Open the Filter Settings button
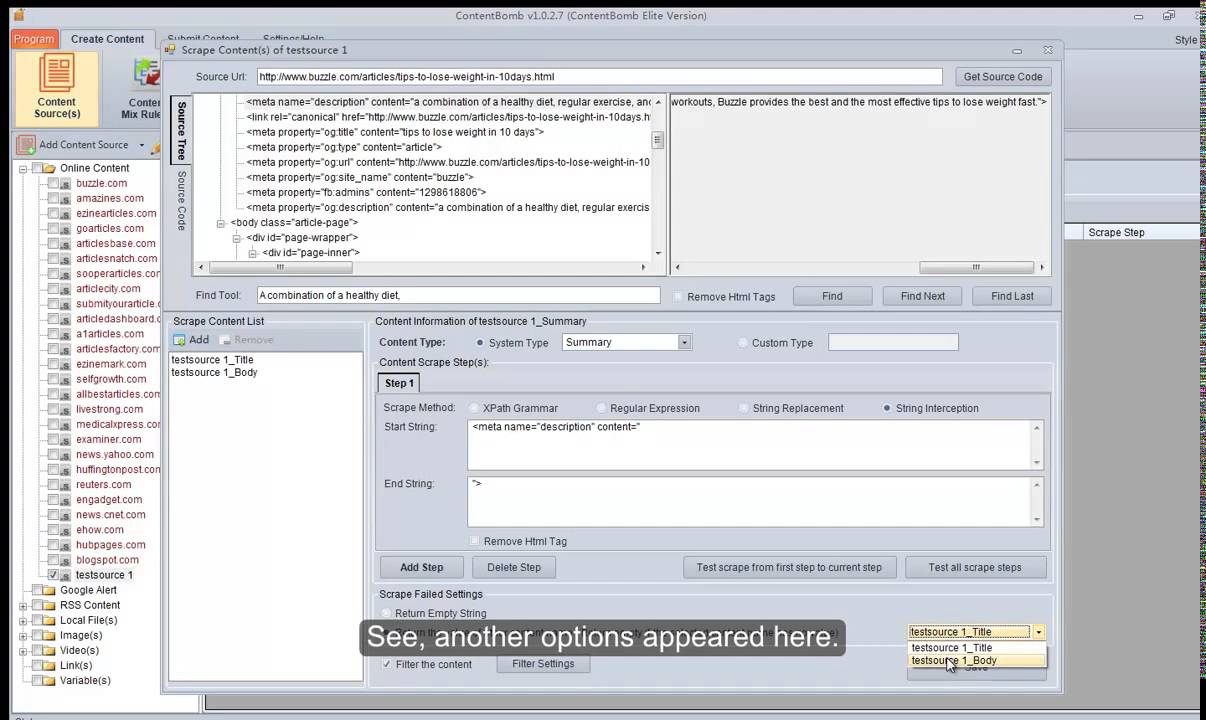Screen dimensions: 1206x720 [x=543, y=664]
